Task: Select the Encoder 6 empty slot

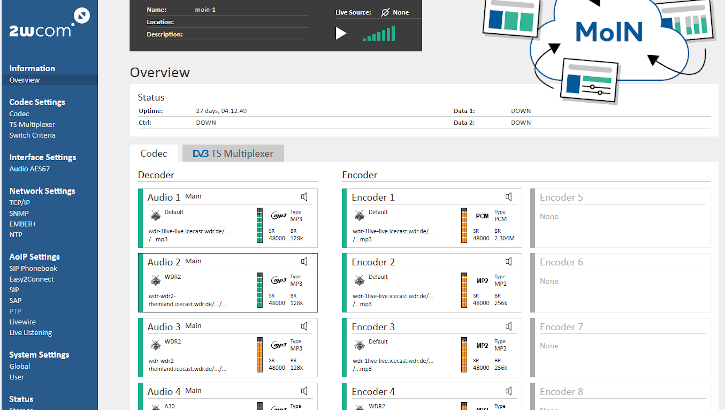Action: tap(620, 282)
